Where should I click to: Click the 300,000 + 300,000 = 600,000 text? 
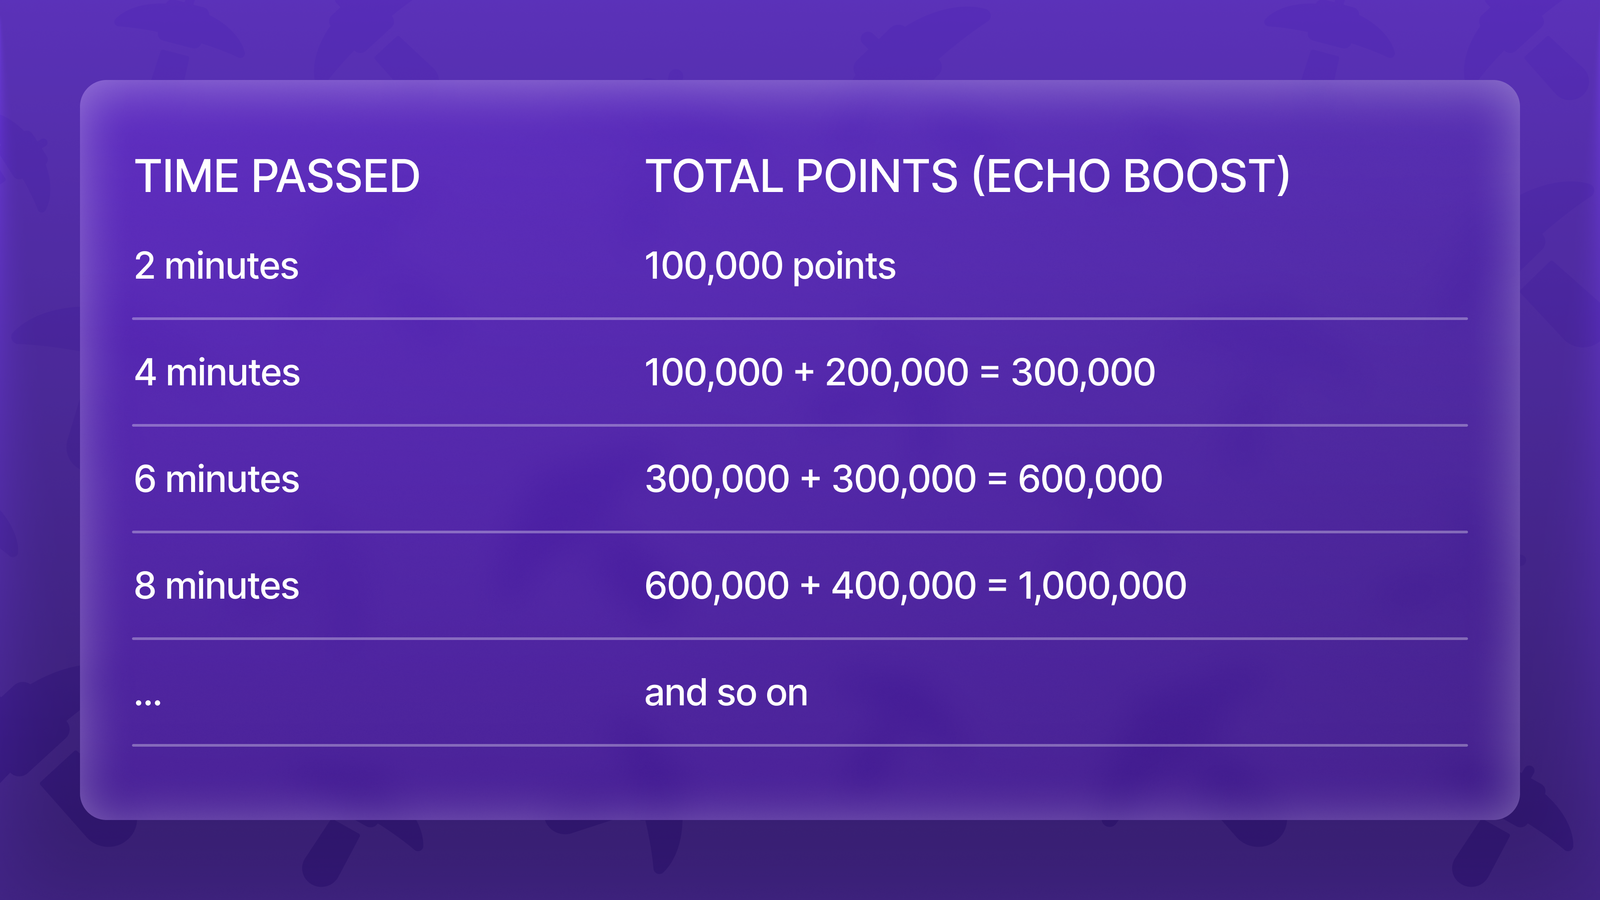pyautogui.click(x=904, y=479)
